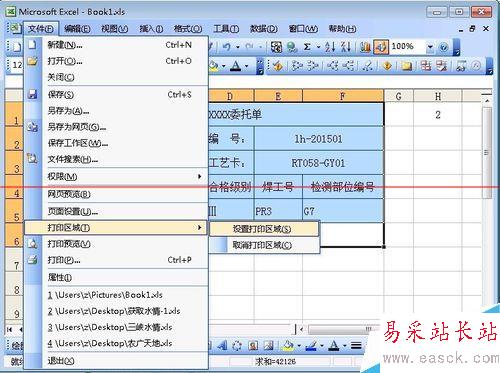Open 页面设置(U)... from File menu
The image size is (500, 373).
click(x=117, y=211)
